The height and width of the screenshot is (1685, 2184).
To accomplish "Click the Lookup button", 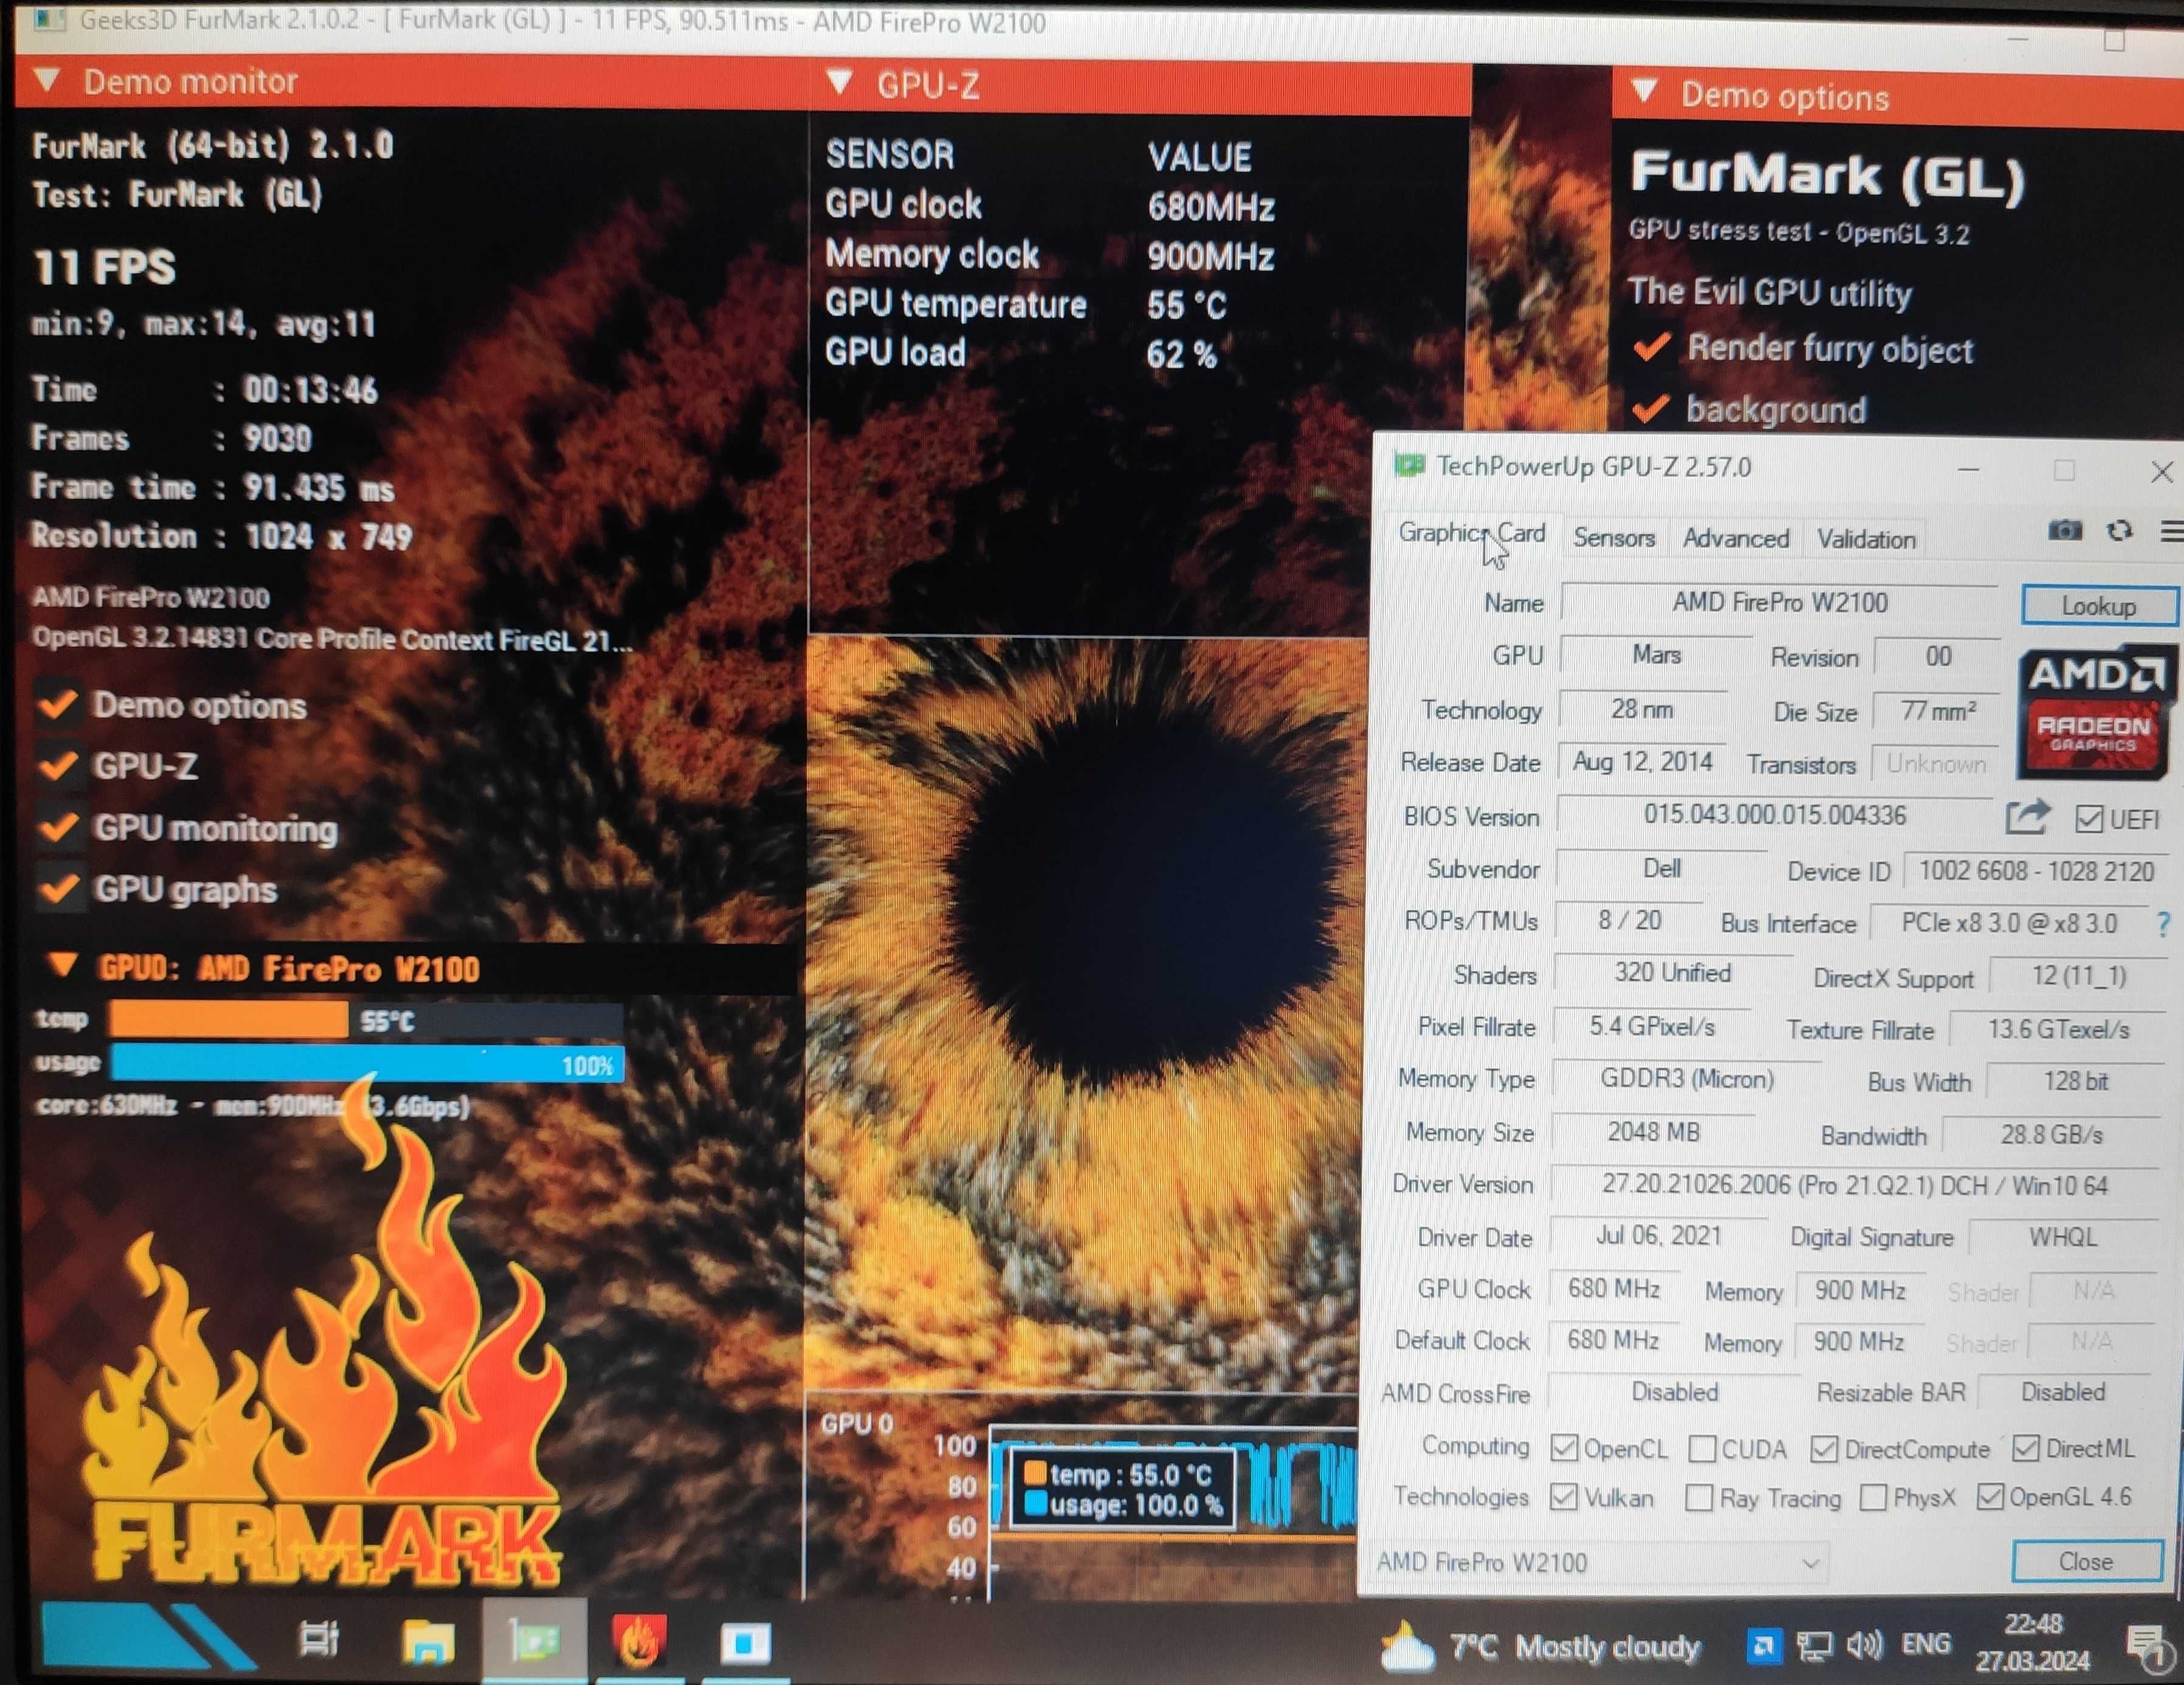I will (2098, 606).
